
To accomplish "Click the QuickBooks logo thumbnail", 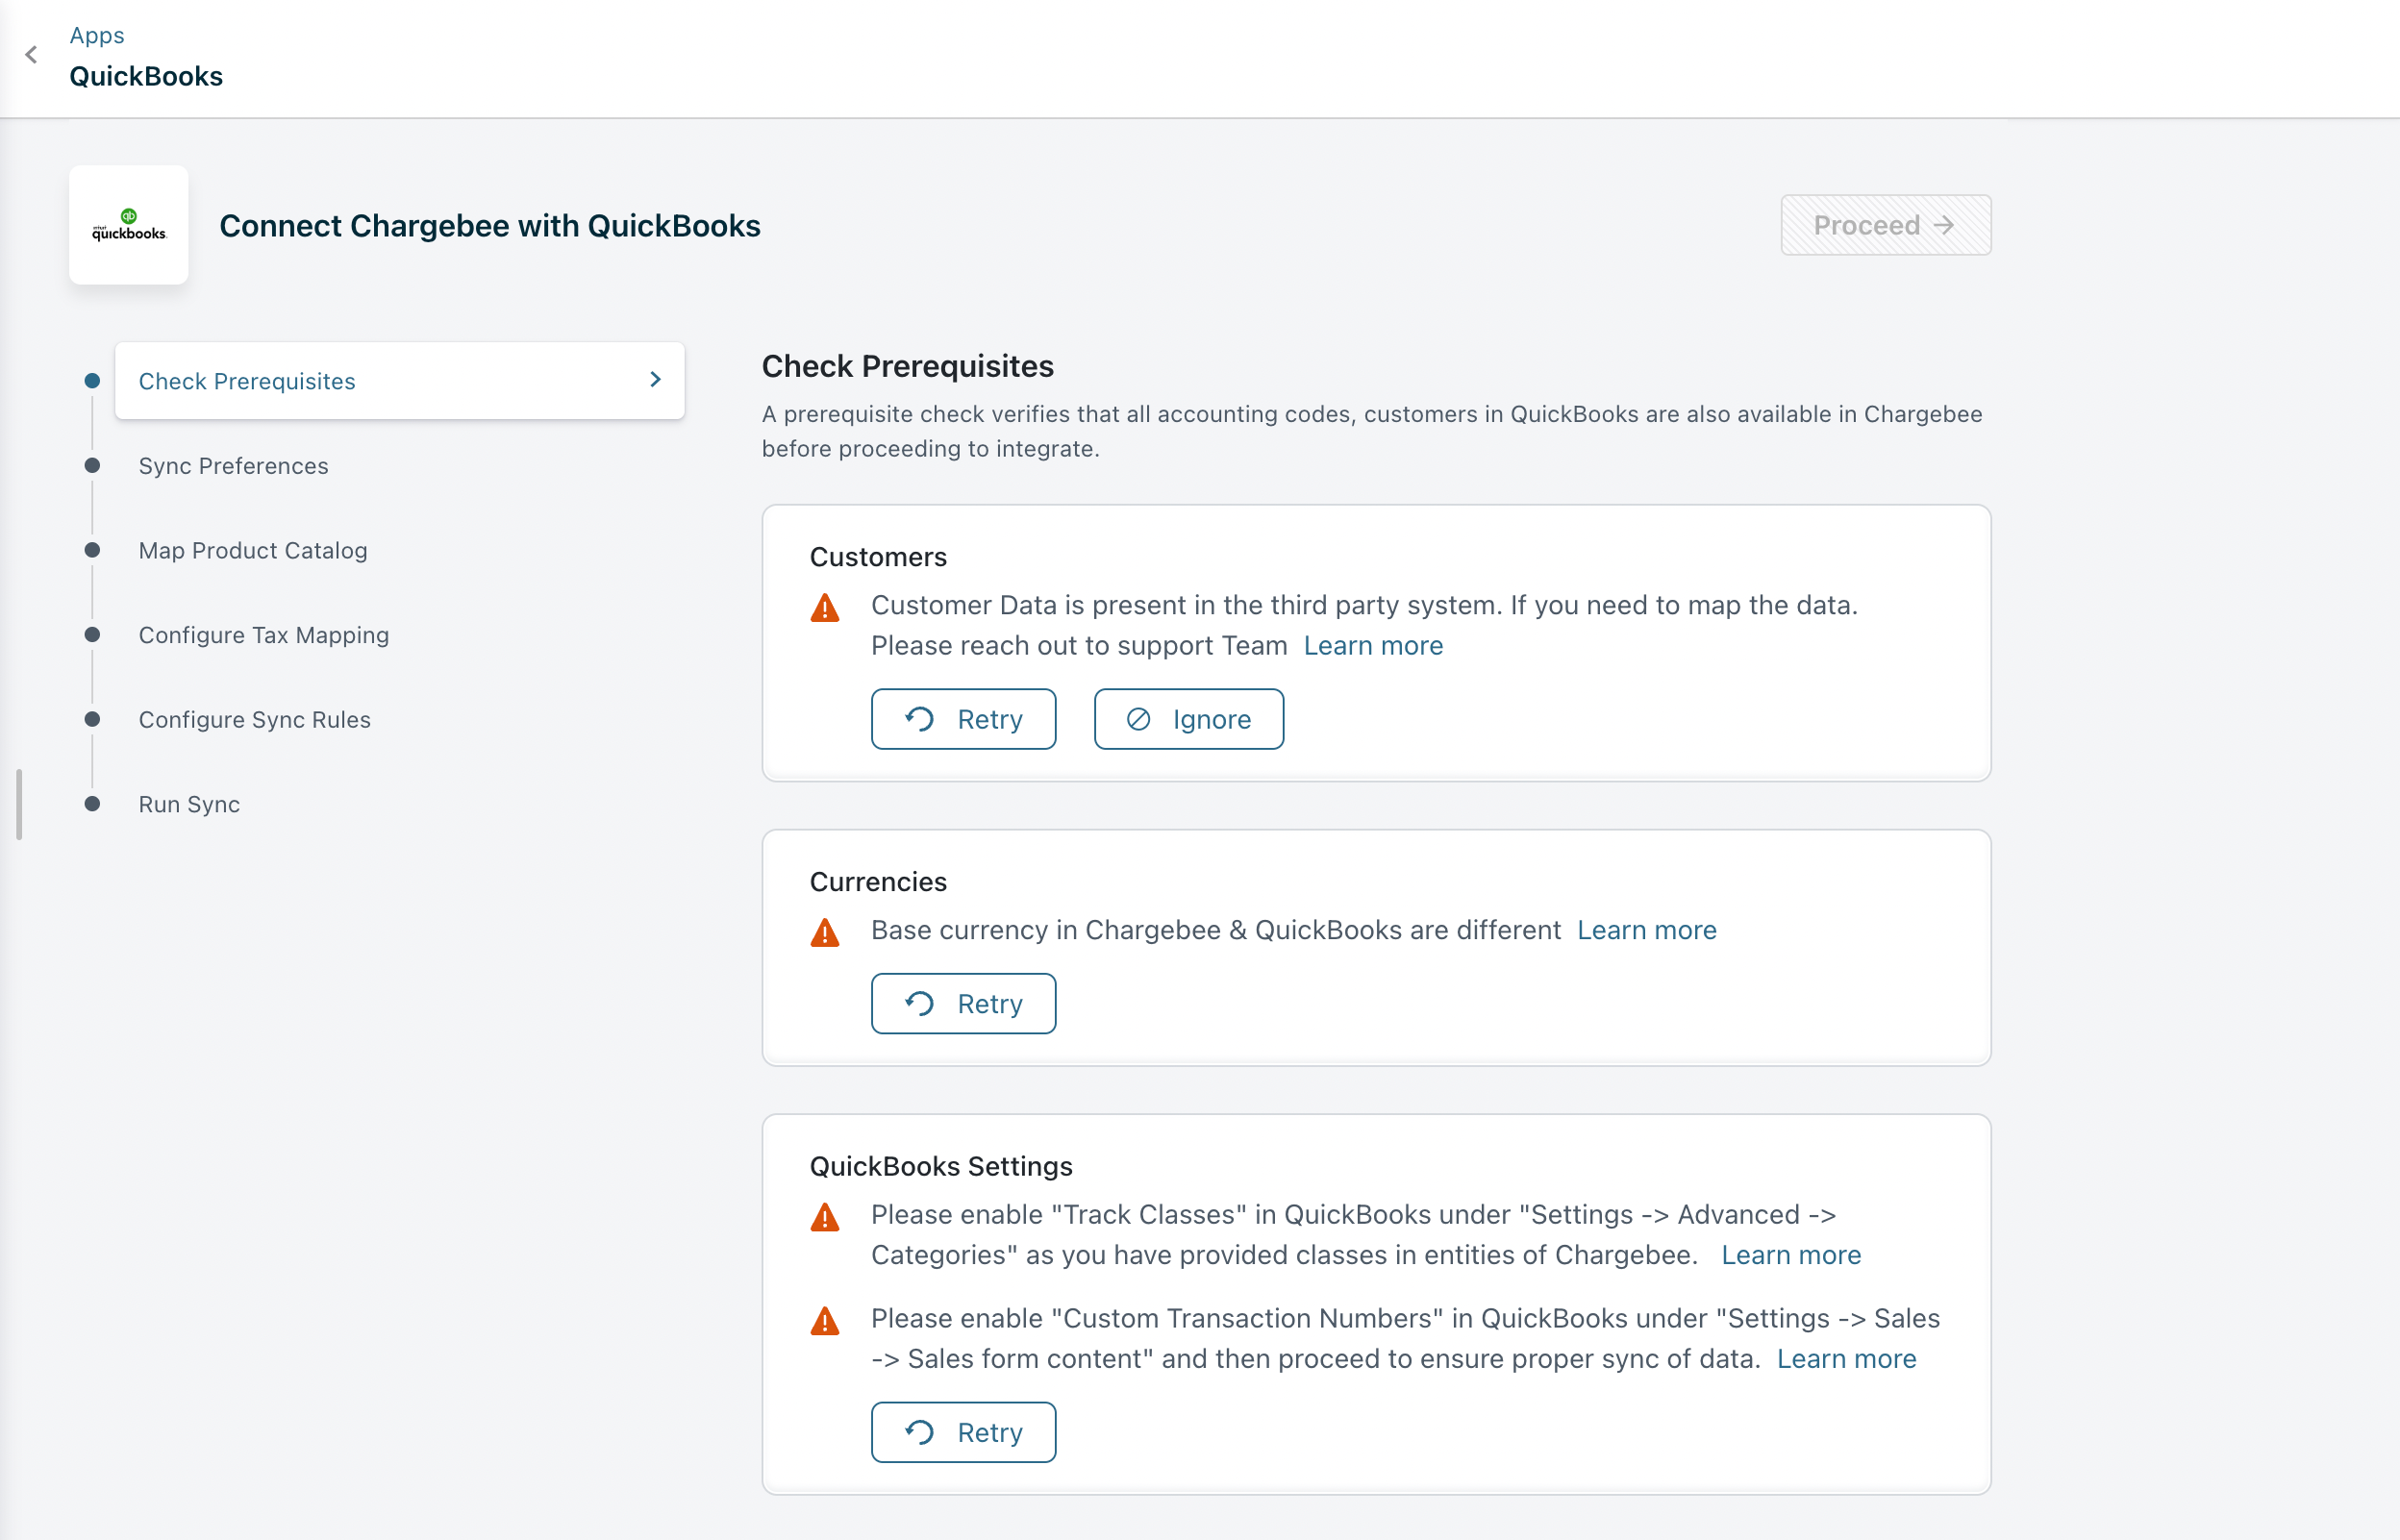I will [x=129, y=225].
